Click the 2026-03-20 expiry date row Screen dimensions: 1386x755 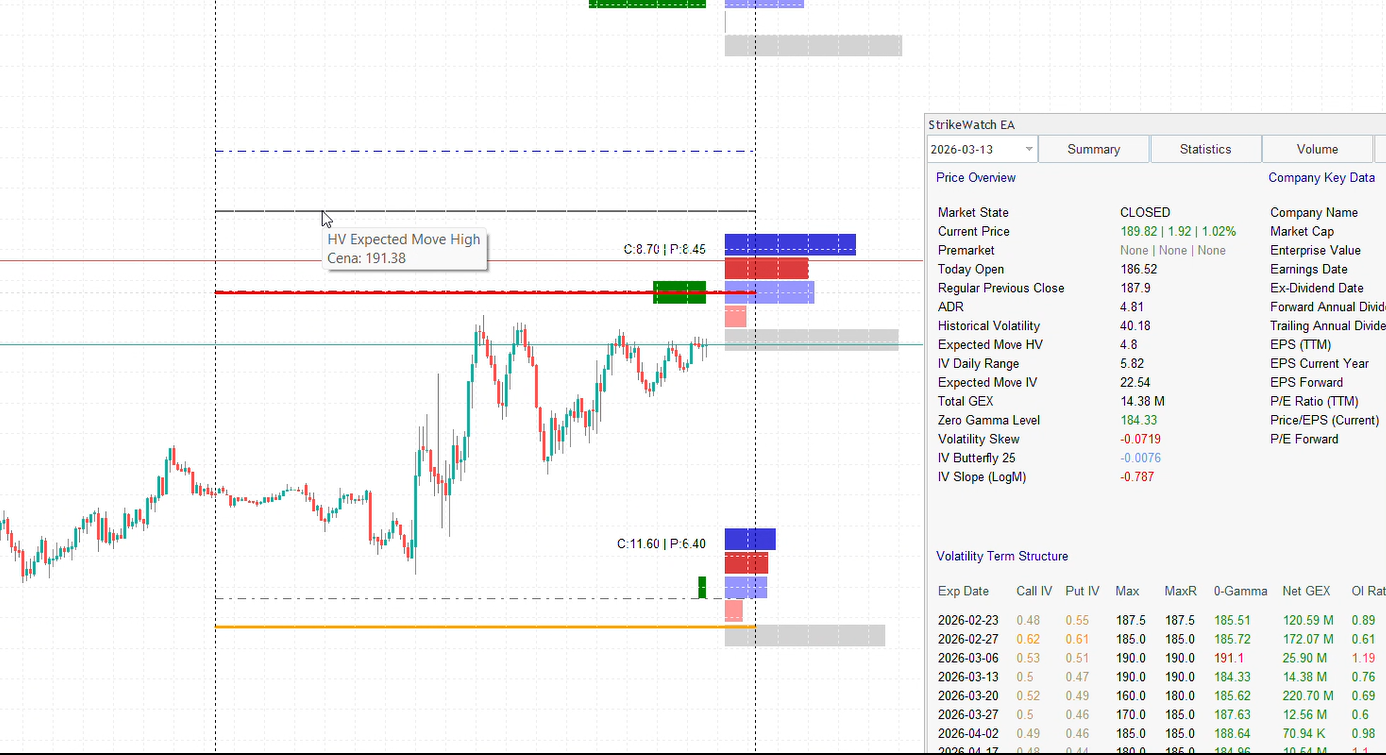point(967,696)
